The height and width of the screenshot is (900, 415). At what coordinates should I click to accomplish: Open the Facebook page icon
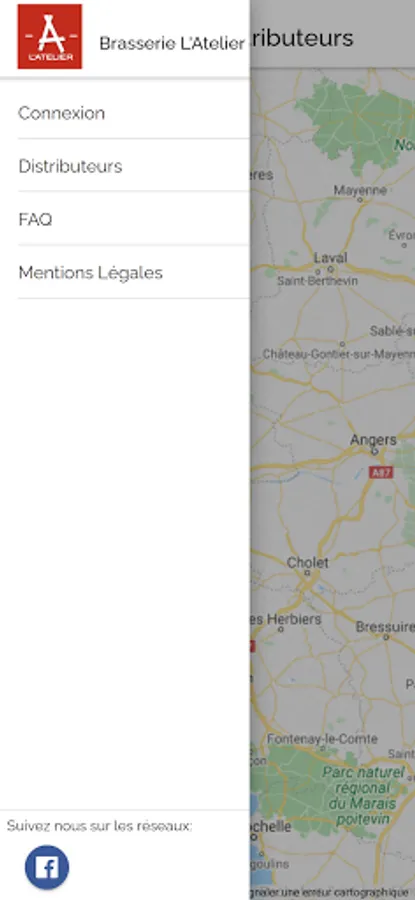coord(47,867)
